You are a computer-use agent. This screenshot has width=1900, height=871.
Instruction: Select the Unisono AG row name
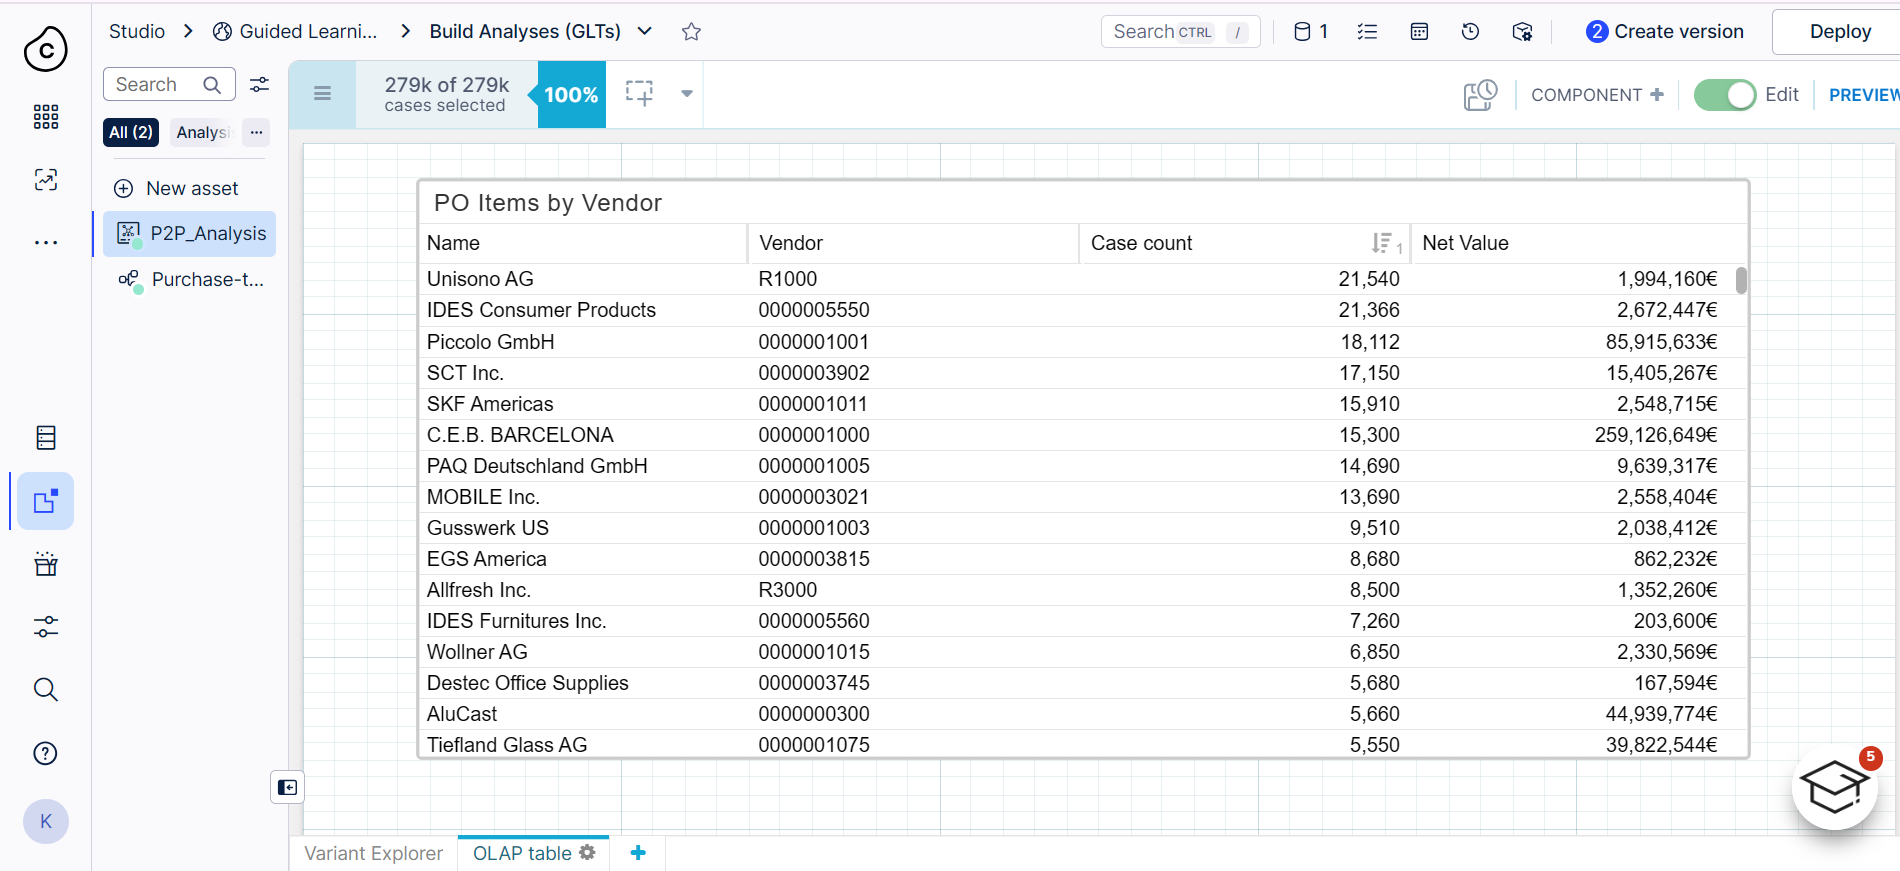(480, 279)
